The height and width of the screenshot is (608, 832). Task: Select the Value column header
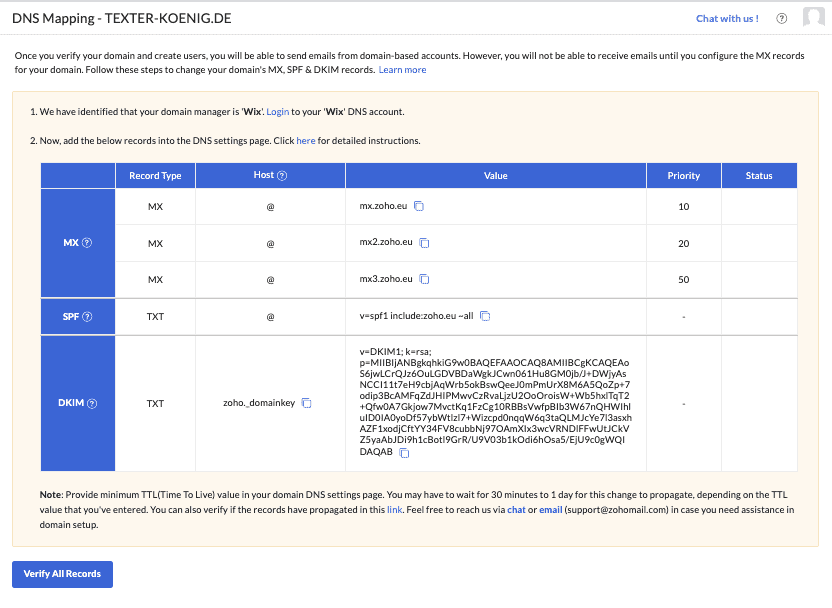pyautogui.click(x=496, y=176)
